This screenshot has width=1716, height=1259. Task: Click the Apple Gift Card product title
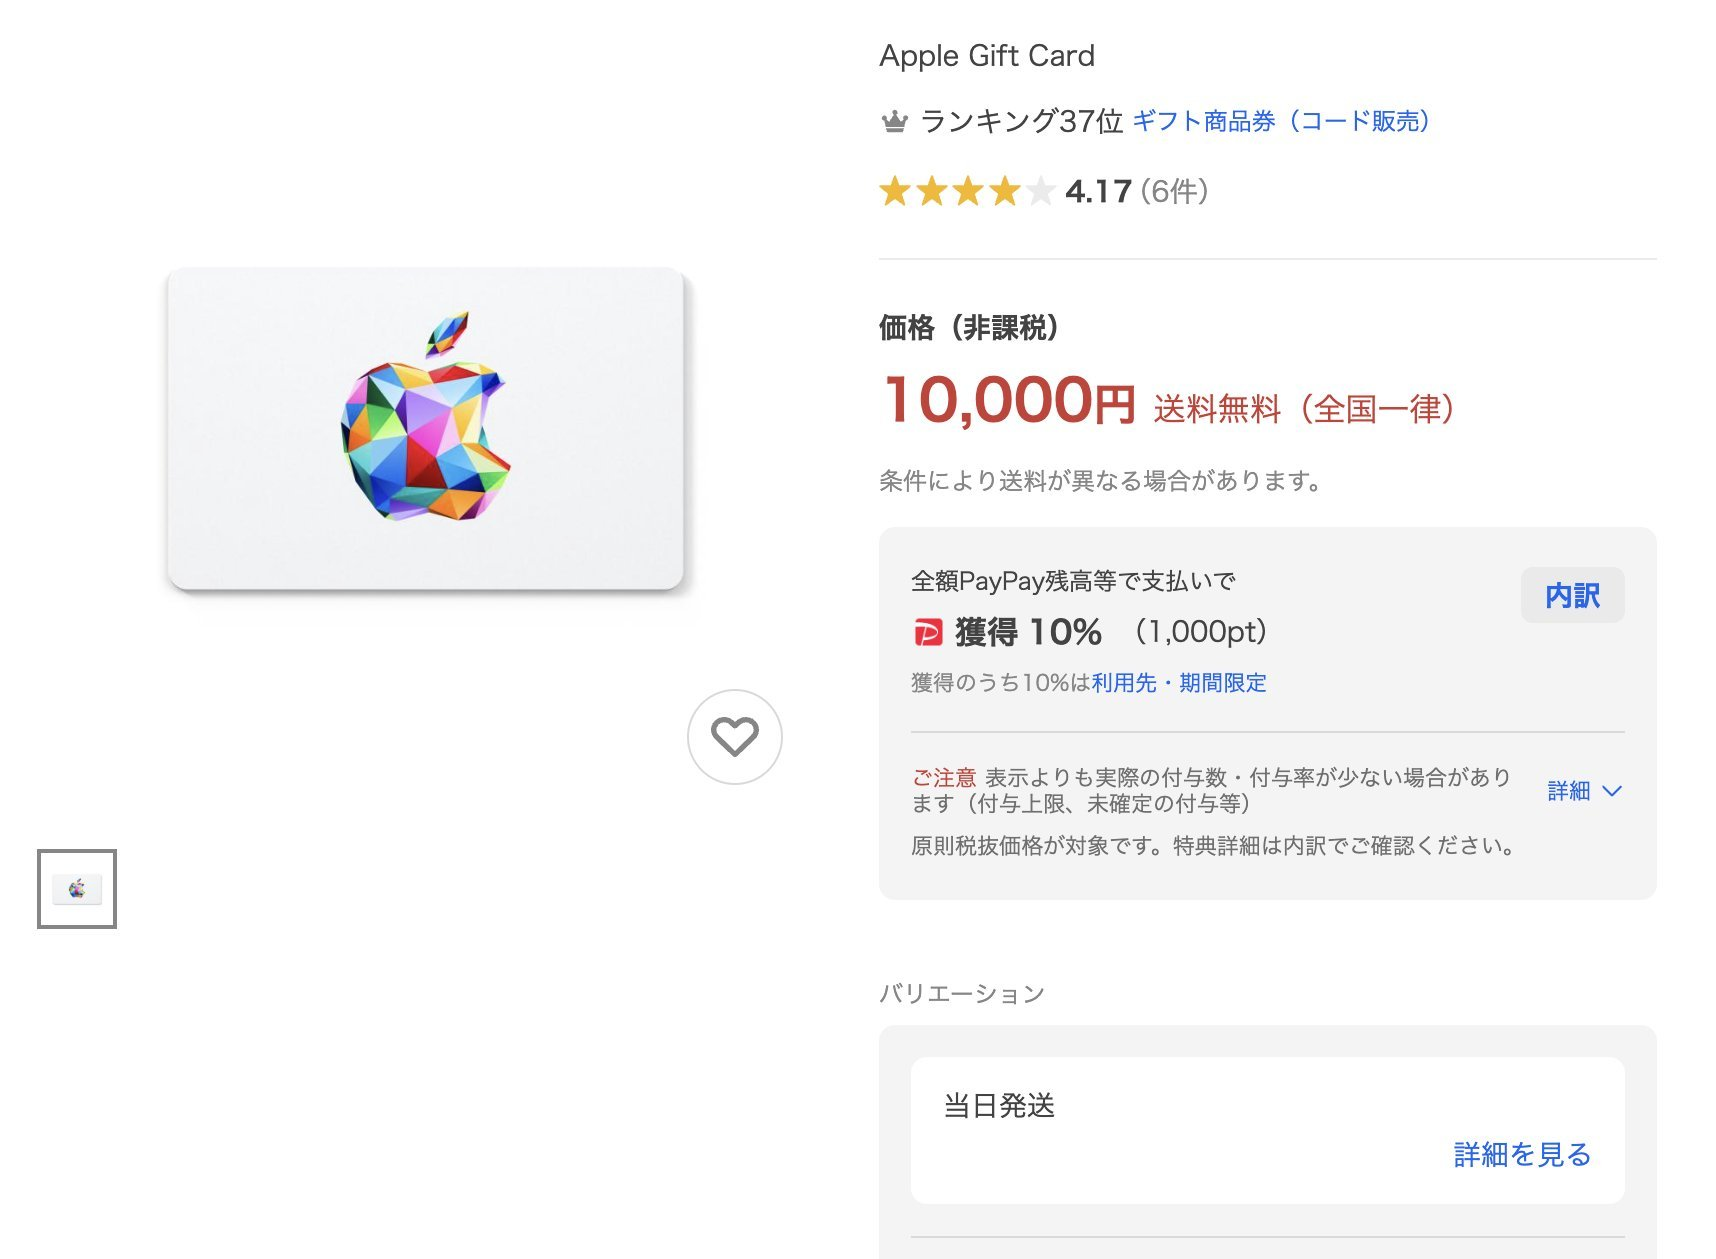987,56
